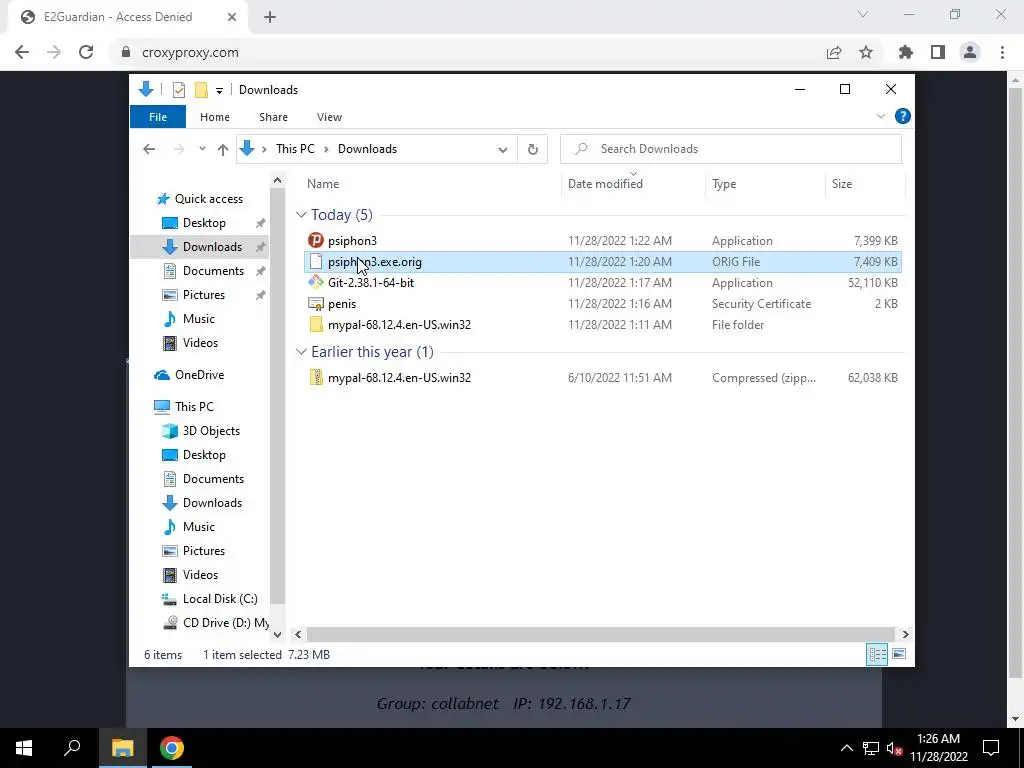This screenshot has width=1024, height=768.
Task: Click the chevron after This PC in breadcrumb
Action: click(x=326, y=150)
